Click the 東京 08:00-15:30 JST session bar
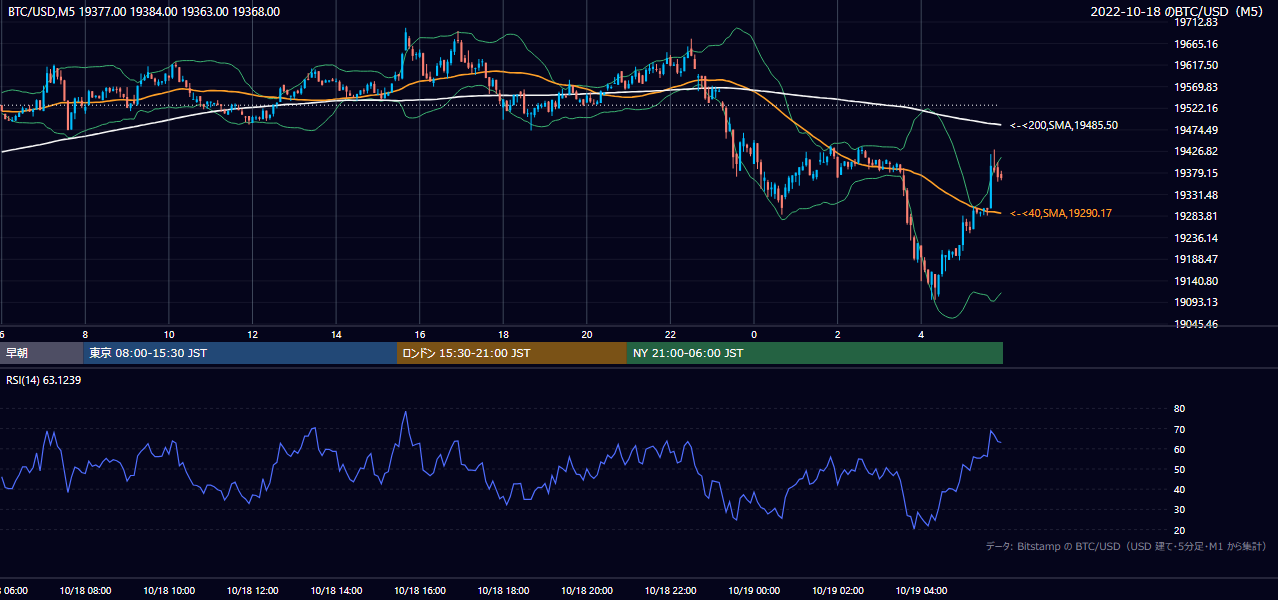The image size is (1278, 600). coord(240,353)
